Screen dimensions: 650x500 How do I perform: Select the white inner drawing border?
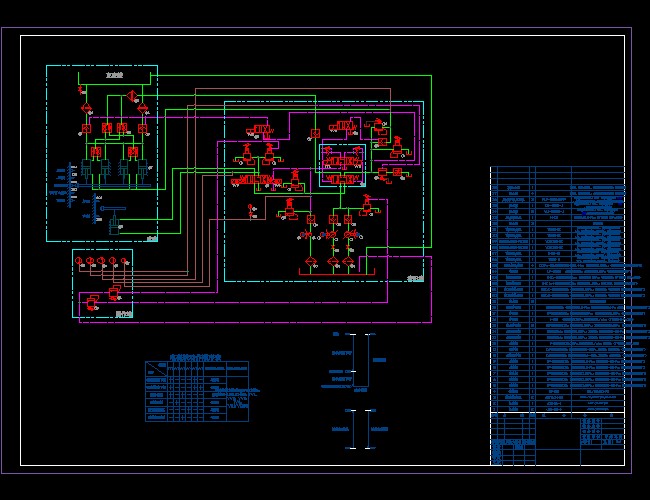[323, 250]
